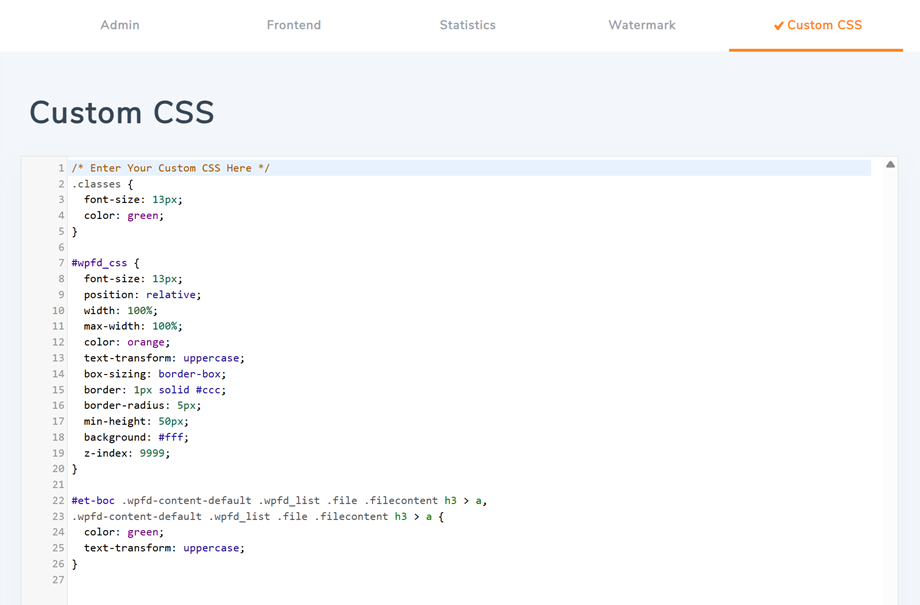Switch to the Frontend tab

(293, 25)
